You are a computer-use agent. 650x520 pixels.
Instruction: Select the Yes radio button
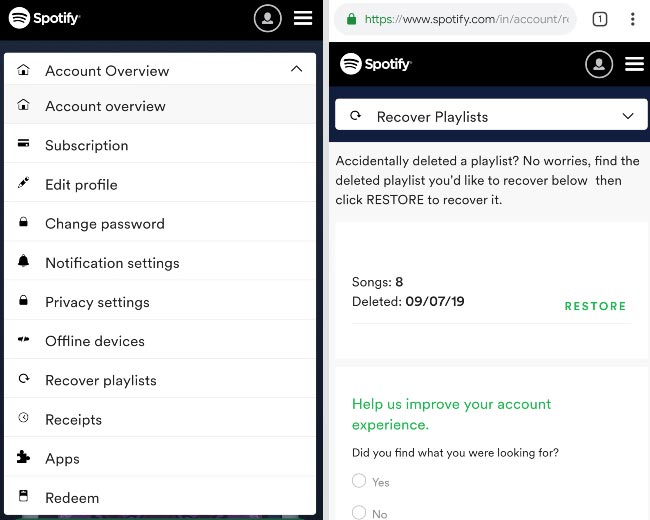point(359,481)
